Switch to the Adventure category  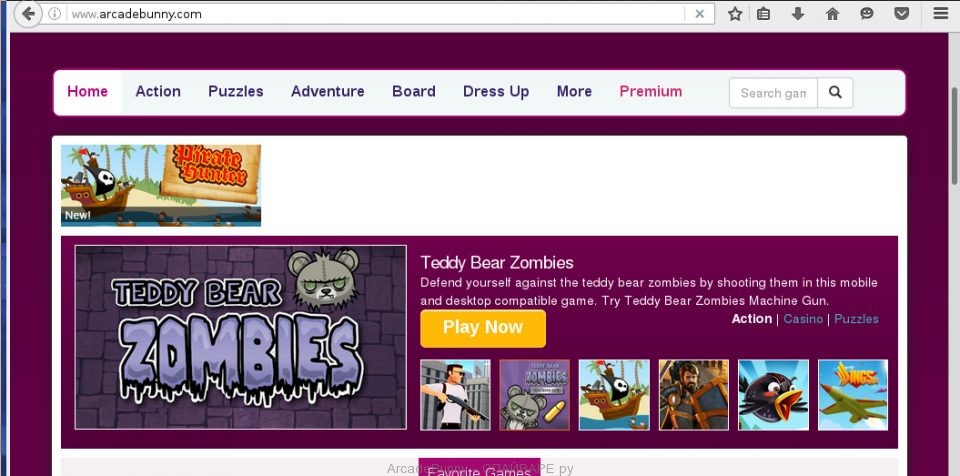tap(328, 91)
